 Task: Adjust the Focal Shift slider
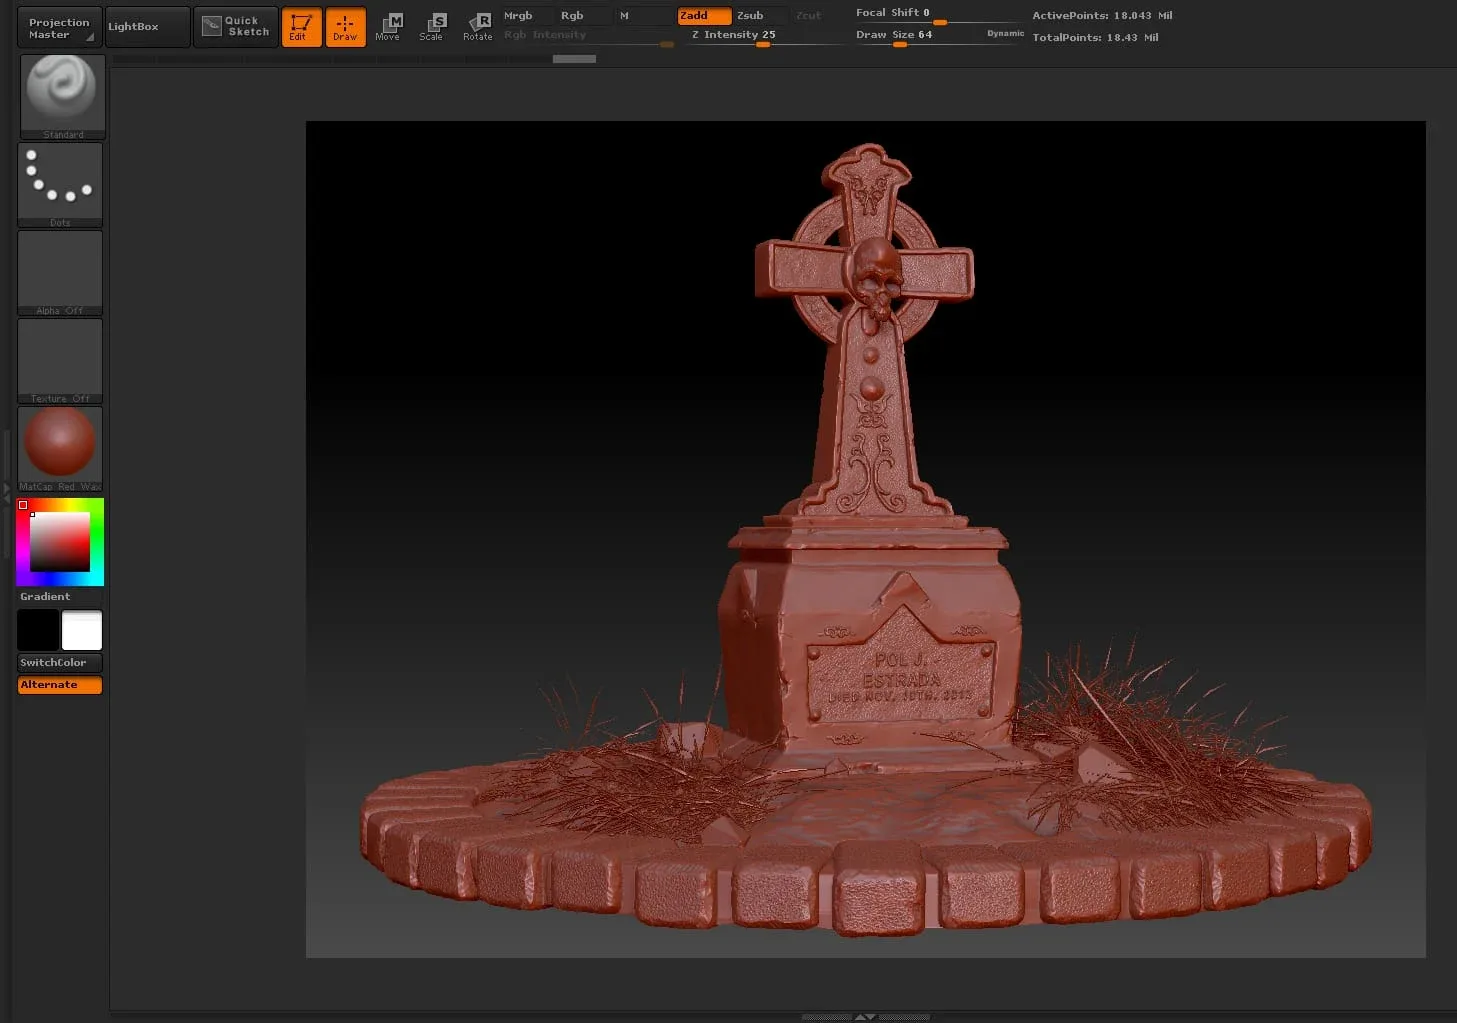click(937, 15)
